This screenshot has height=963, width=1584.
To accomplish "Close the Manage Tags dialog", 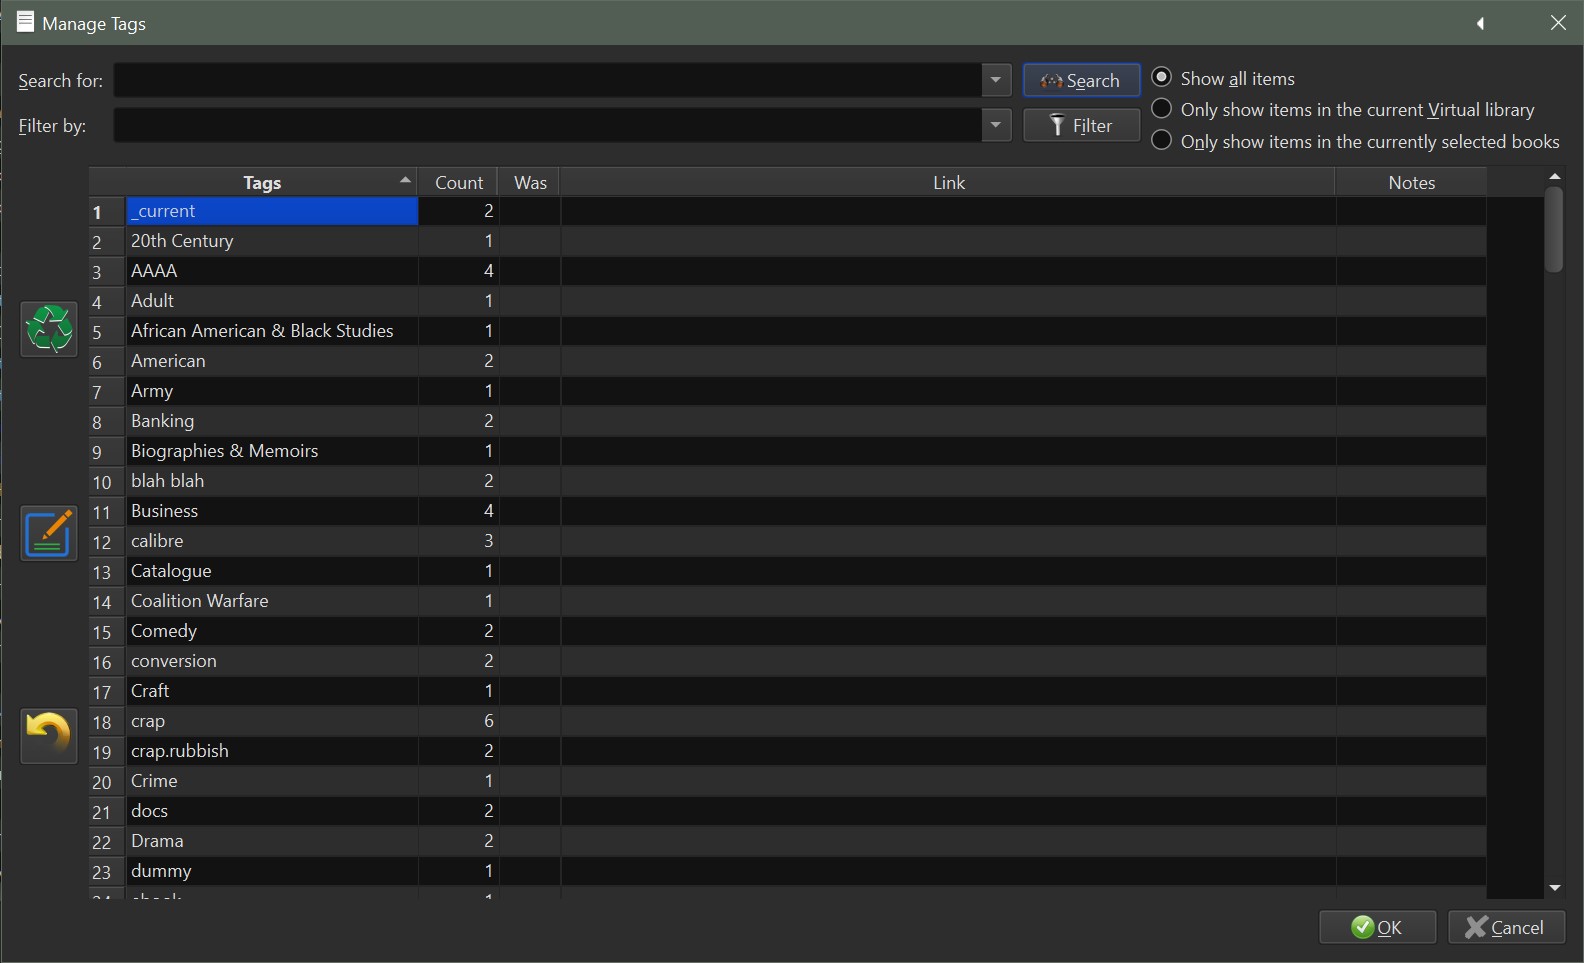I will (x=1558, y=23).
